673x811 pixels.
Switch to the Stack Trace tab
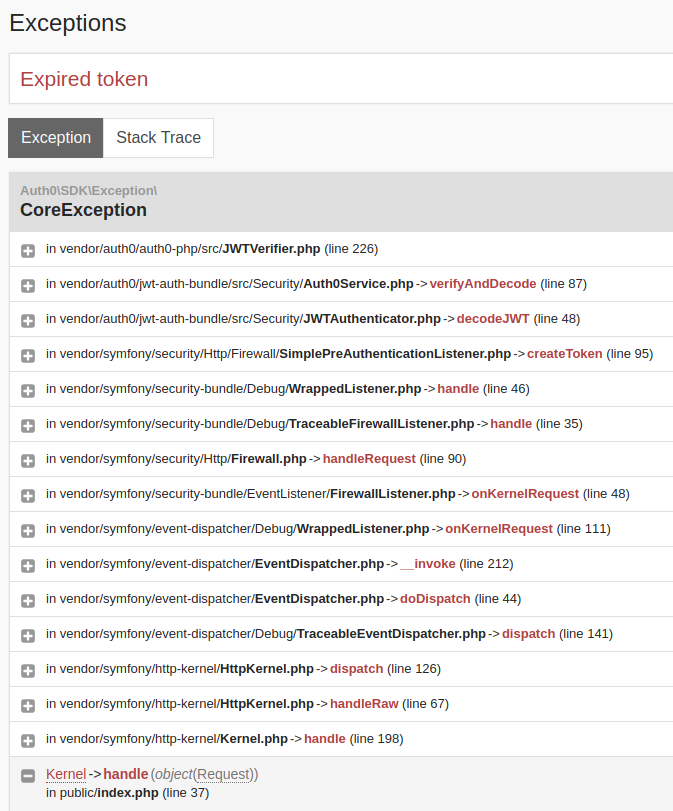(x=158, y=138)
